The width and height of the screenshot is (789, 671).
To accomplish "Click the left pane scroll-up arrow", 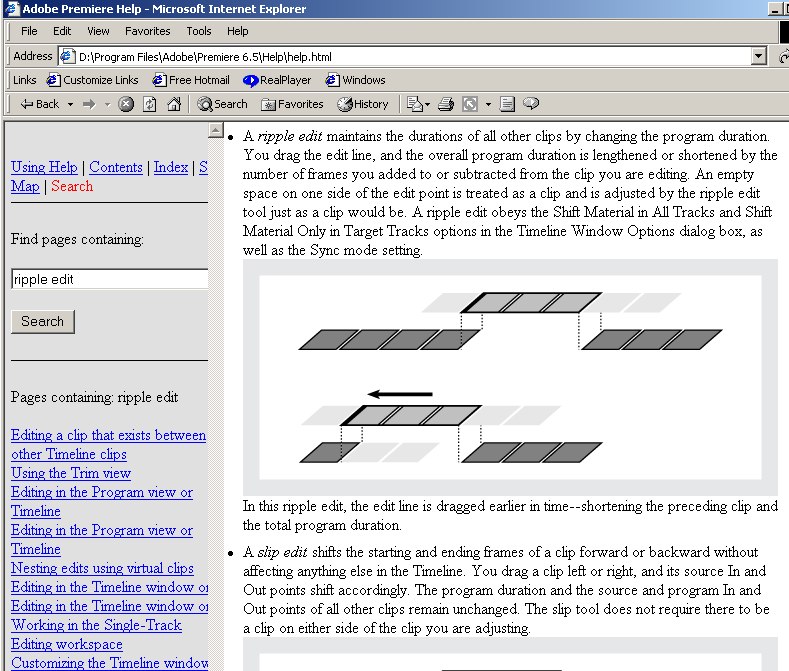I will 215,130.
